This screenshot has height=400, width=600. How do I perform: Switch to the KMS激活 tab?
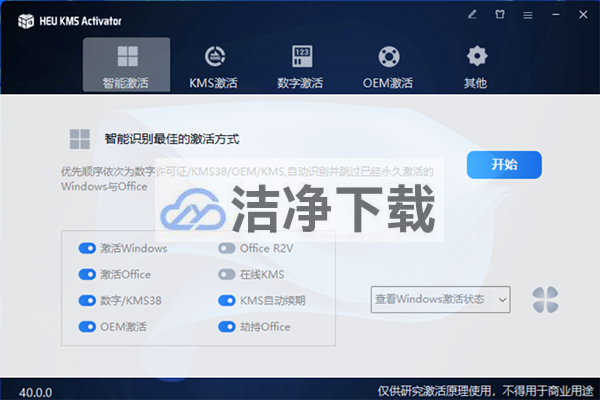click(x=214, y=67)
